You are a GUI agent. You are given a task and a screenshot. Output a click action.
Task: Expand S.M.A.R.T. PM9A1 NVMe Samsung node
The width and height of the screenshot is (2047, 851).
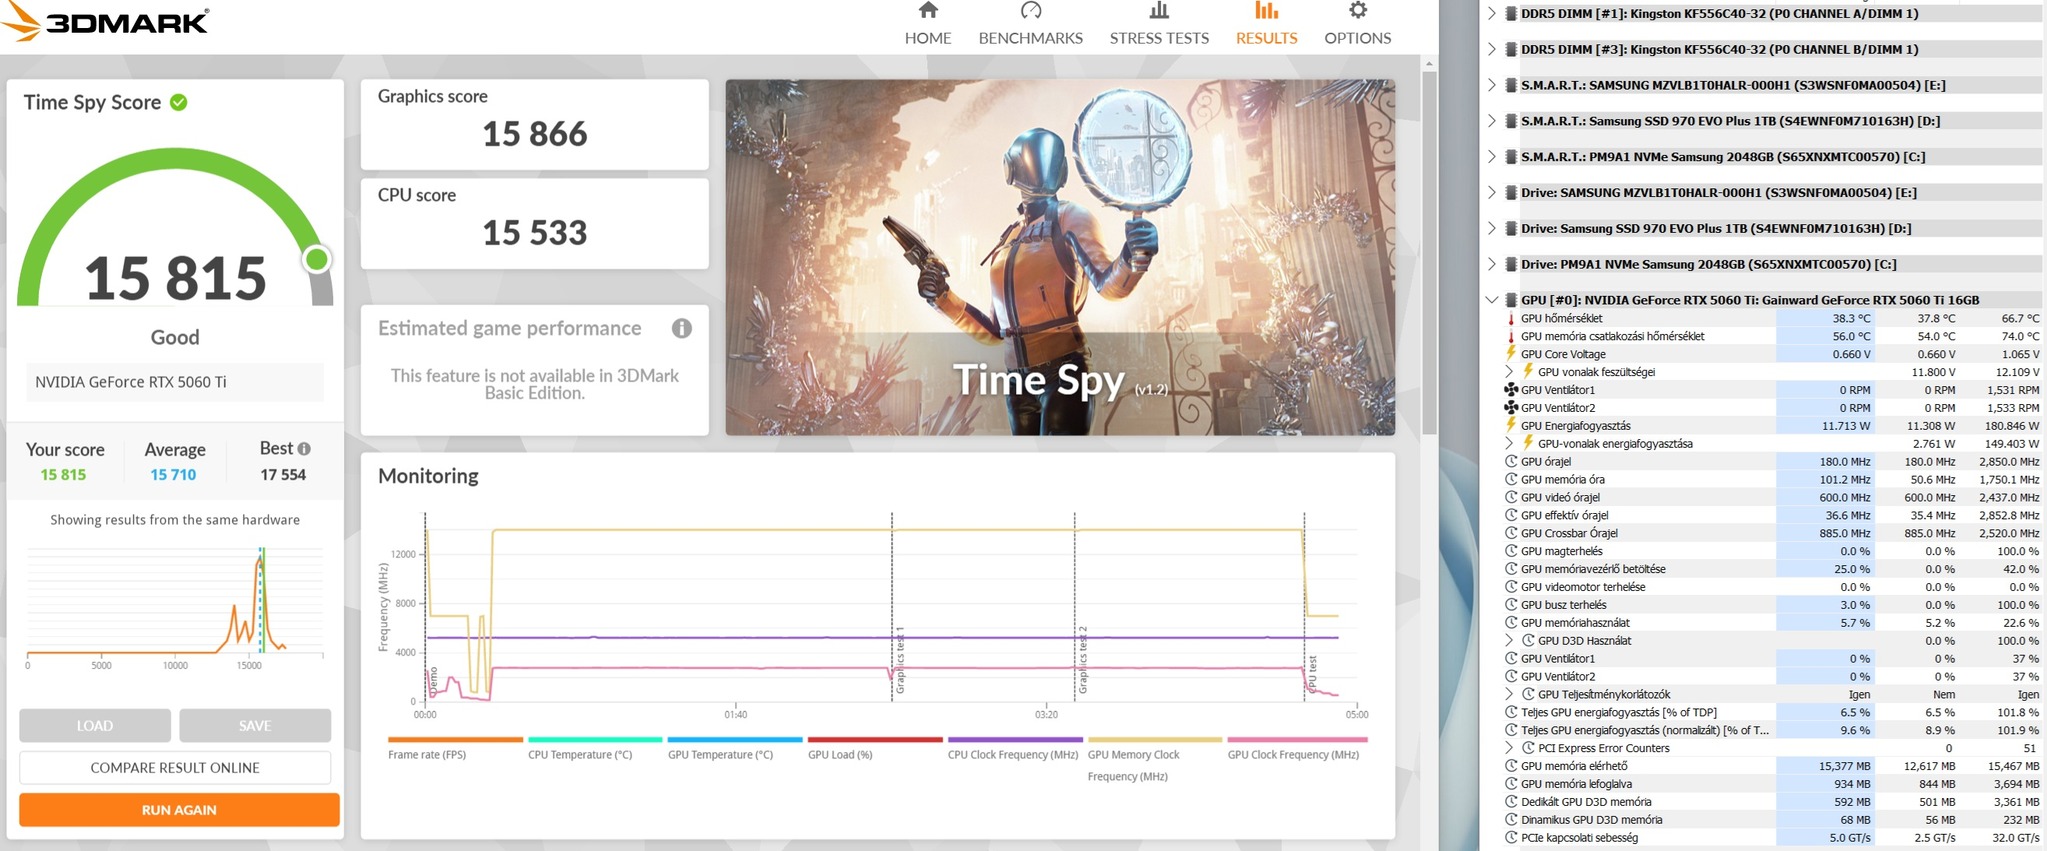tap(1492, 157)
